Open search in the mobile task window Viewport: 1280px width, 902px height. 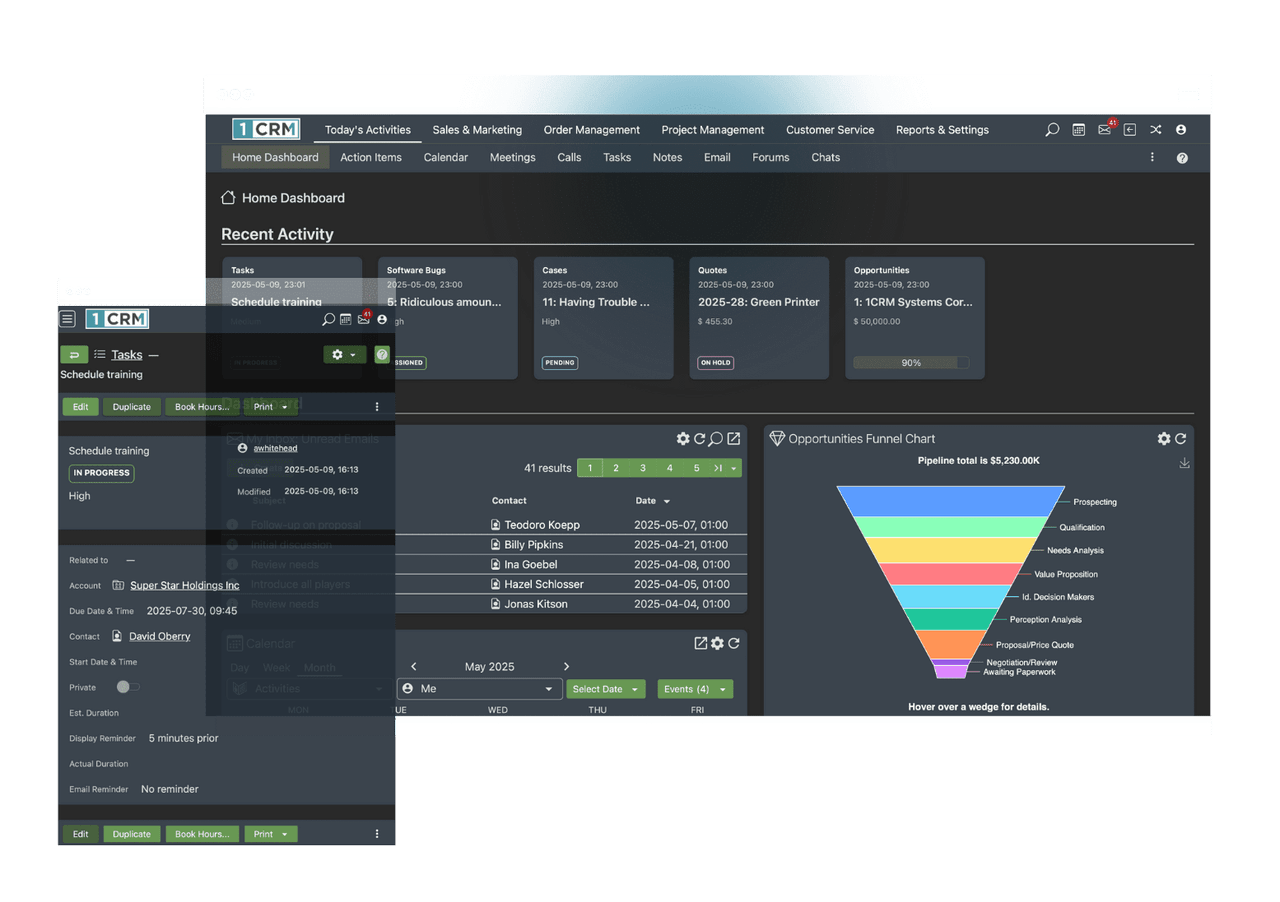click(x=328, y=320)
